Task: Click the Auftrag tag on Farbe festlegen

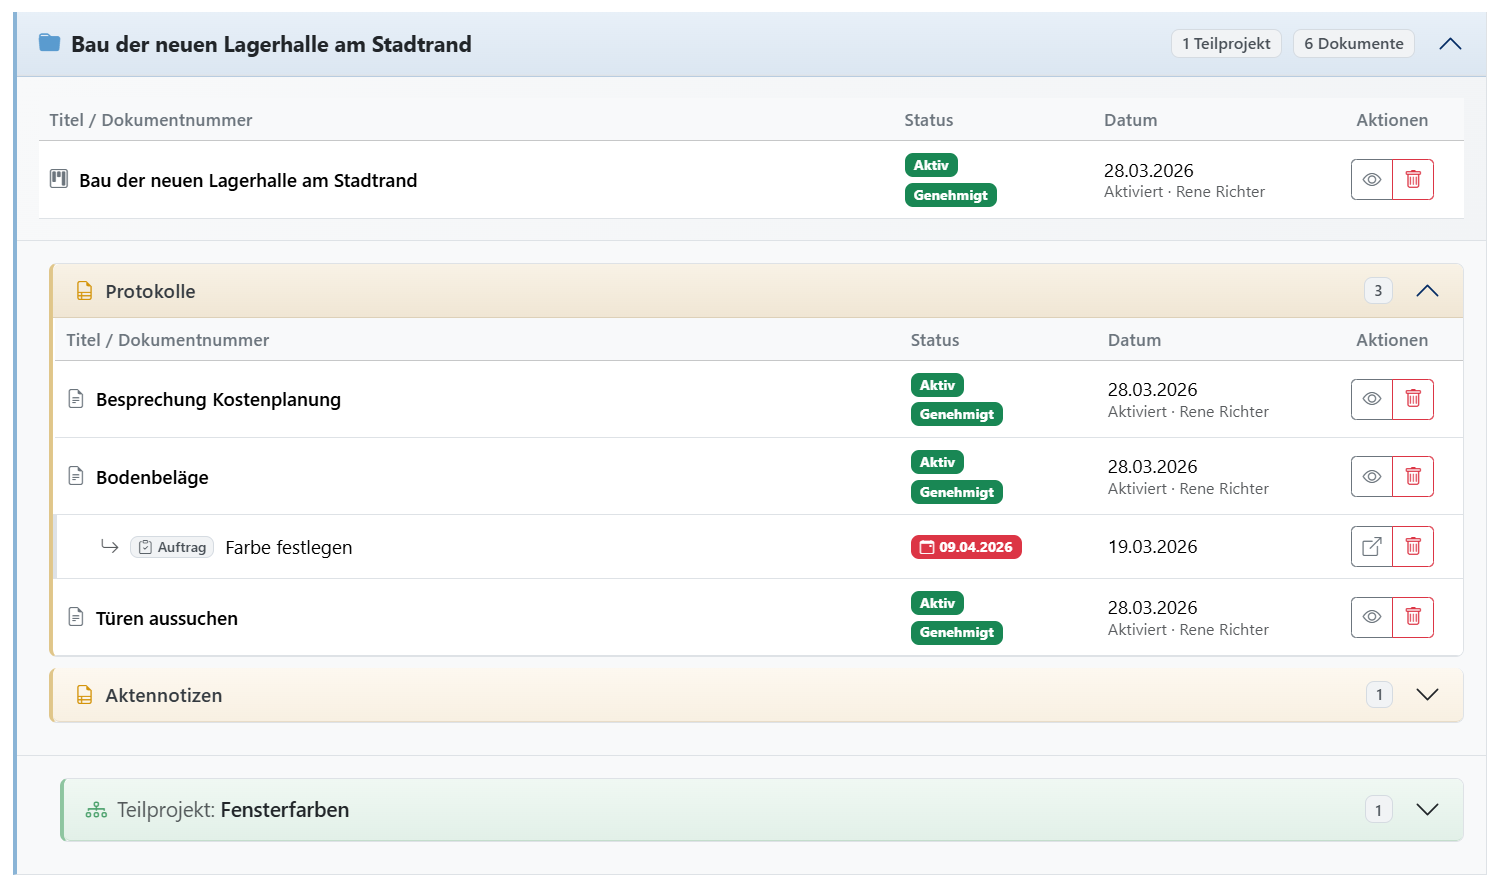Action: pos(172,547)
